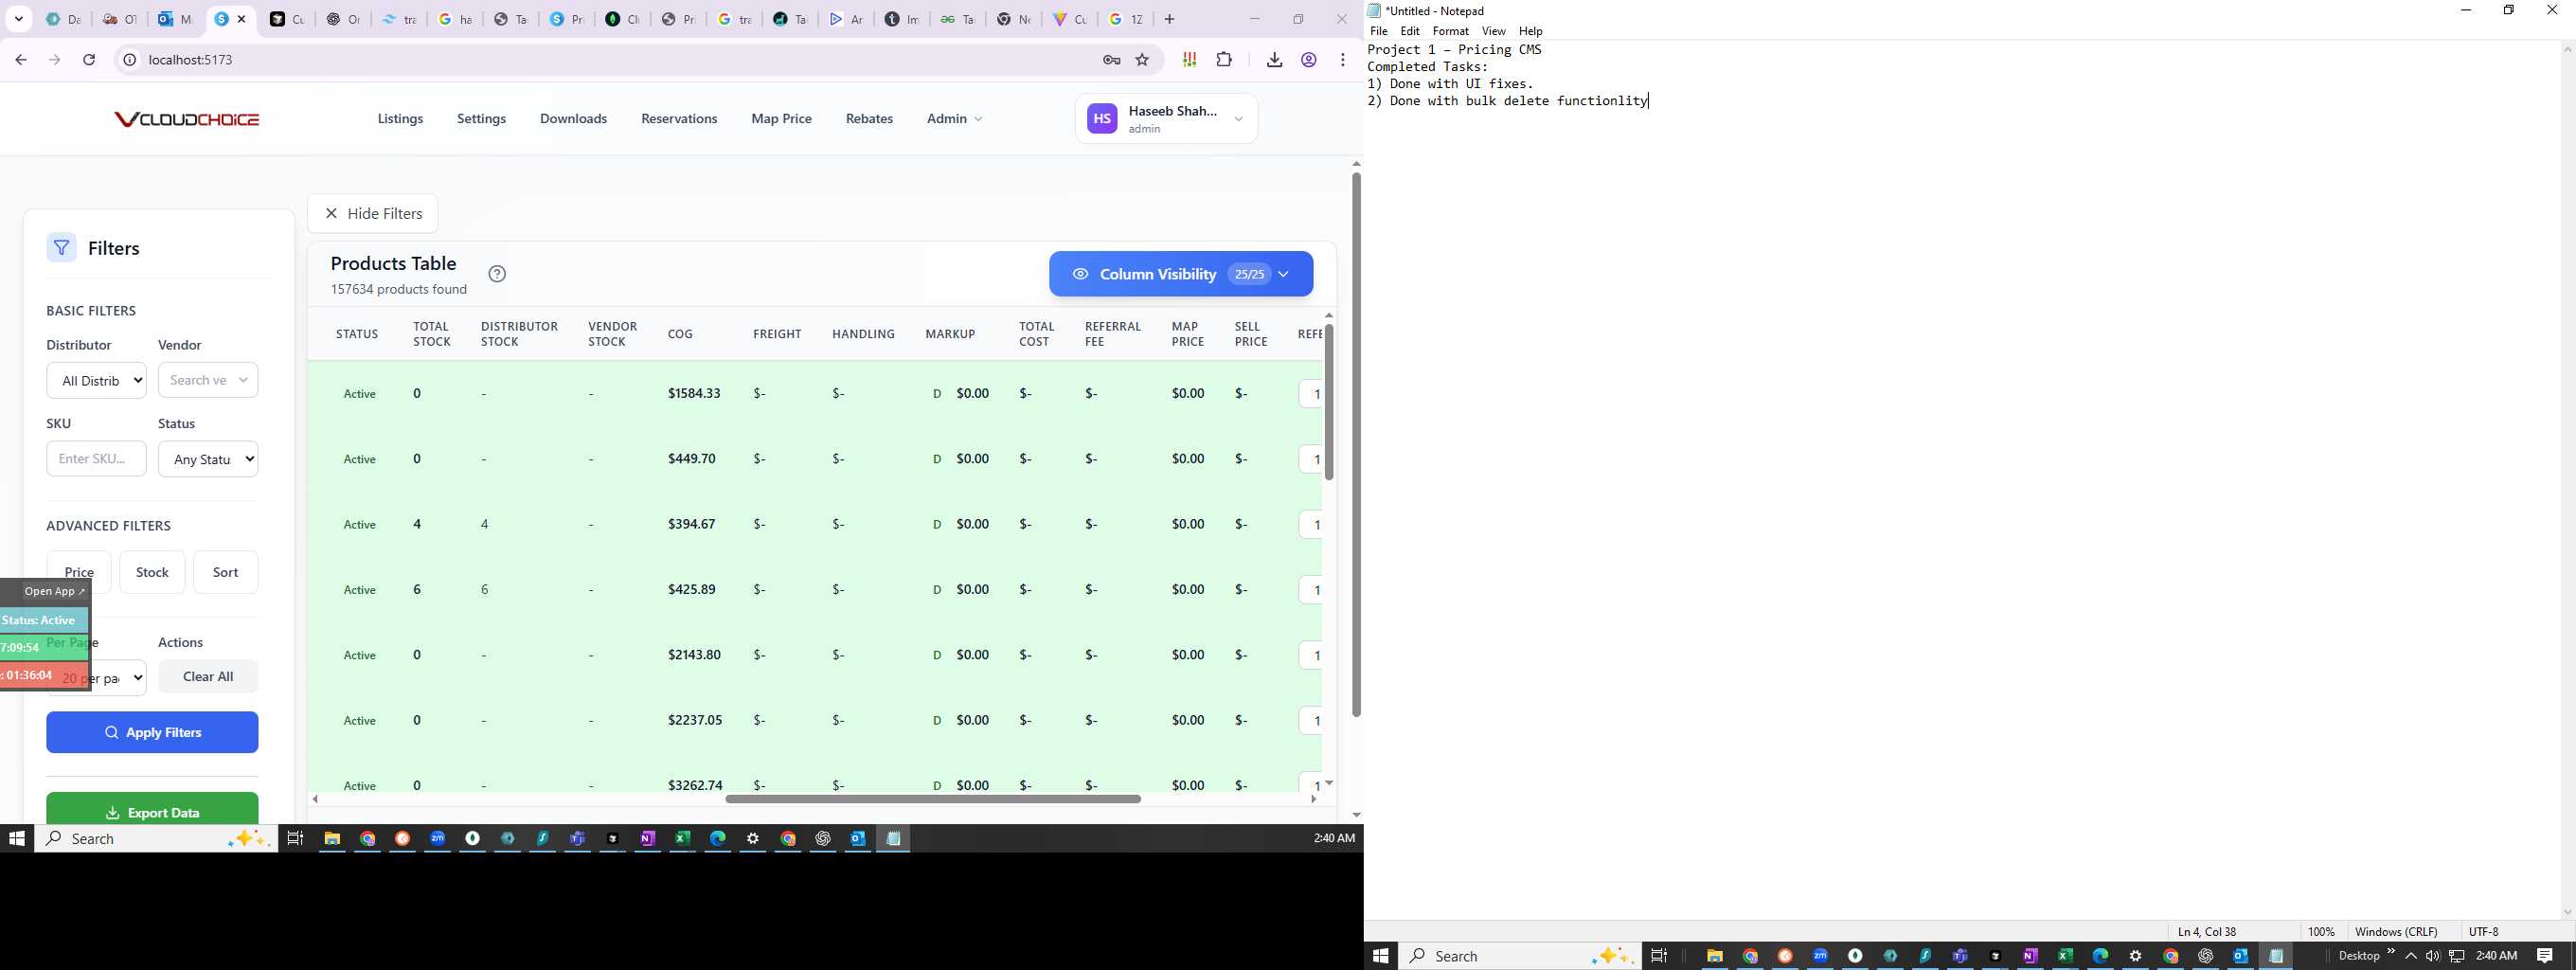
Task: Click the funnel icon beside Filters heading
Action: point(62,248)
